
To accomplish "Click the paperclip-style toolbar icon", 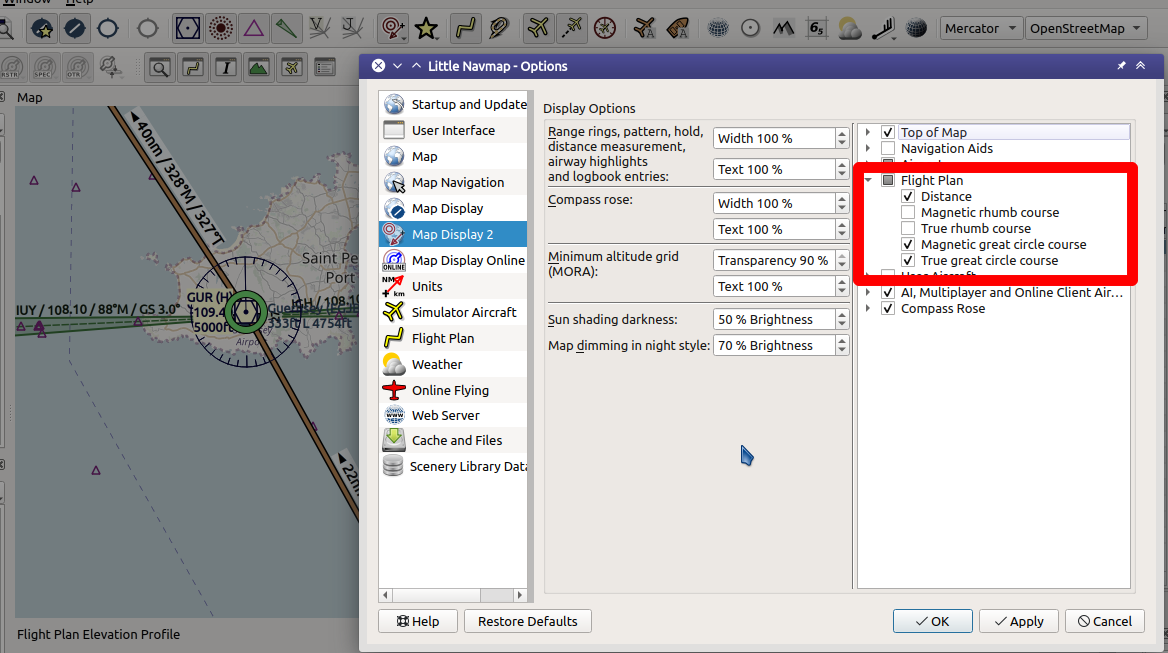I will (498, 29).
